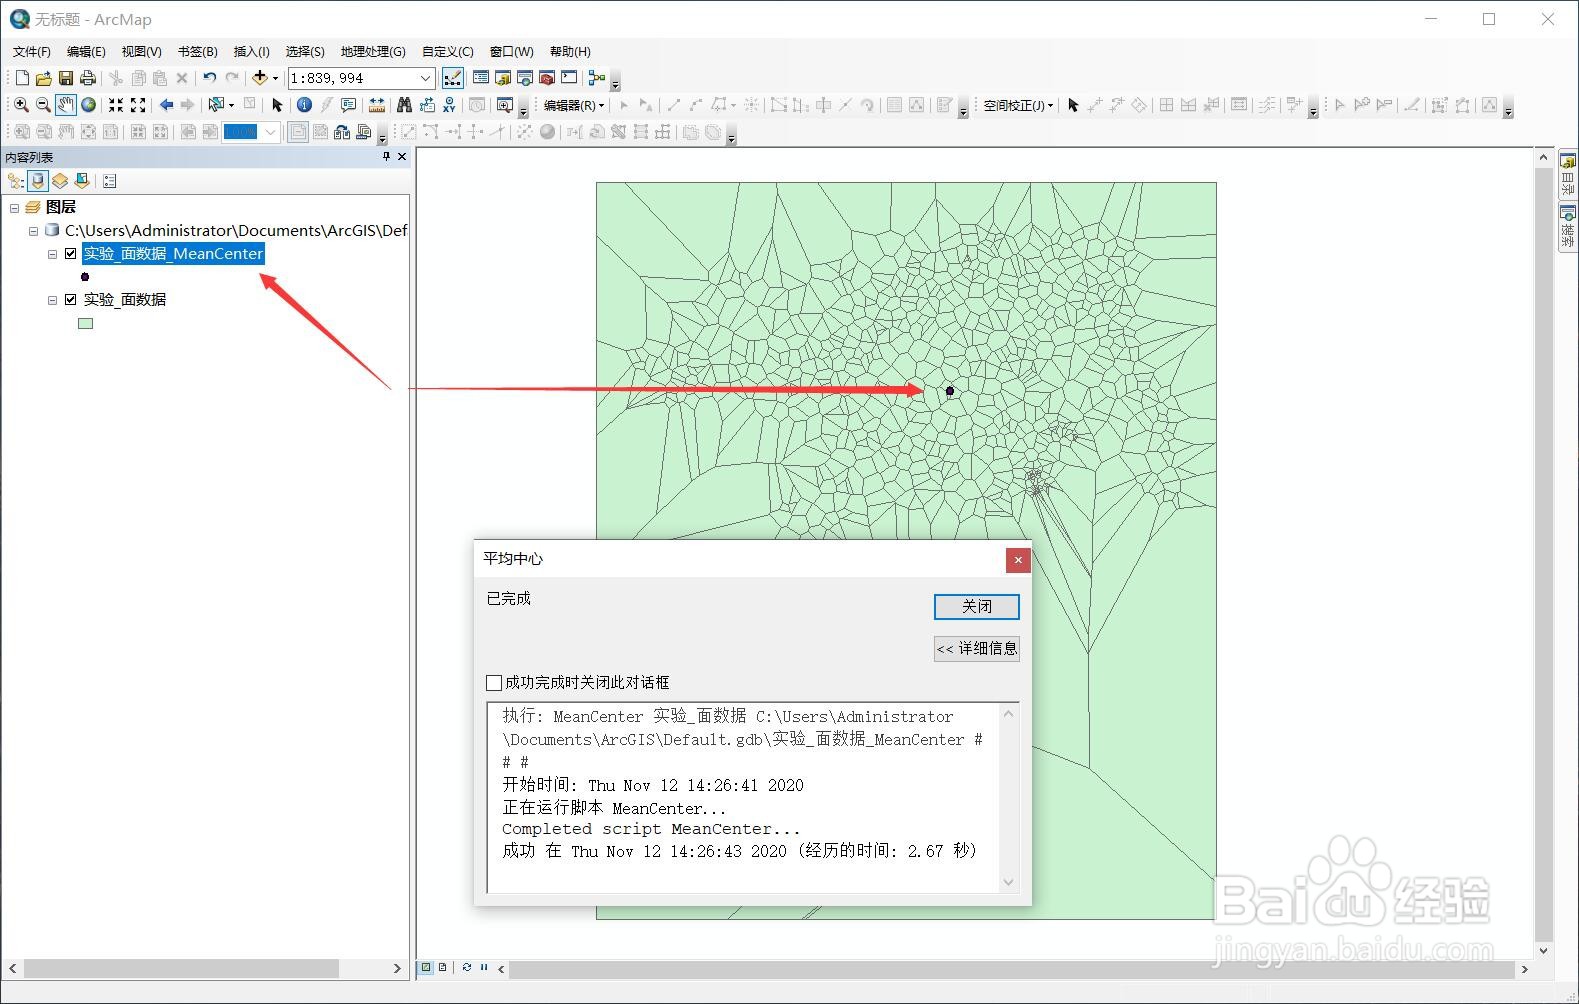Select the Zoom In tool
This screenshot has width=1579, height=1004.
pos(21,105)
